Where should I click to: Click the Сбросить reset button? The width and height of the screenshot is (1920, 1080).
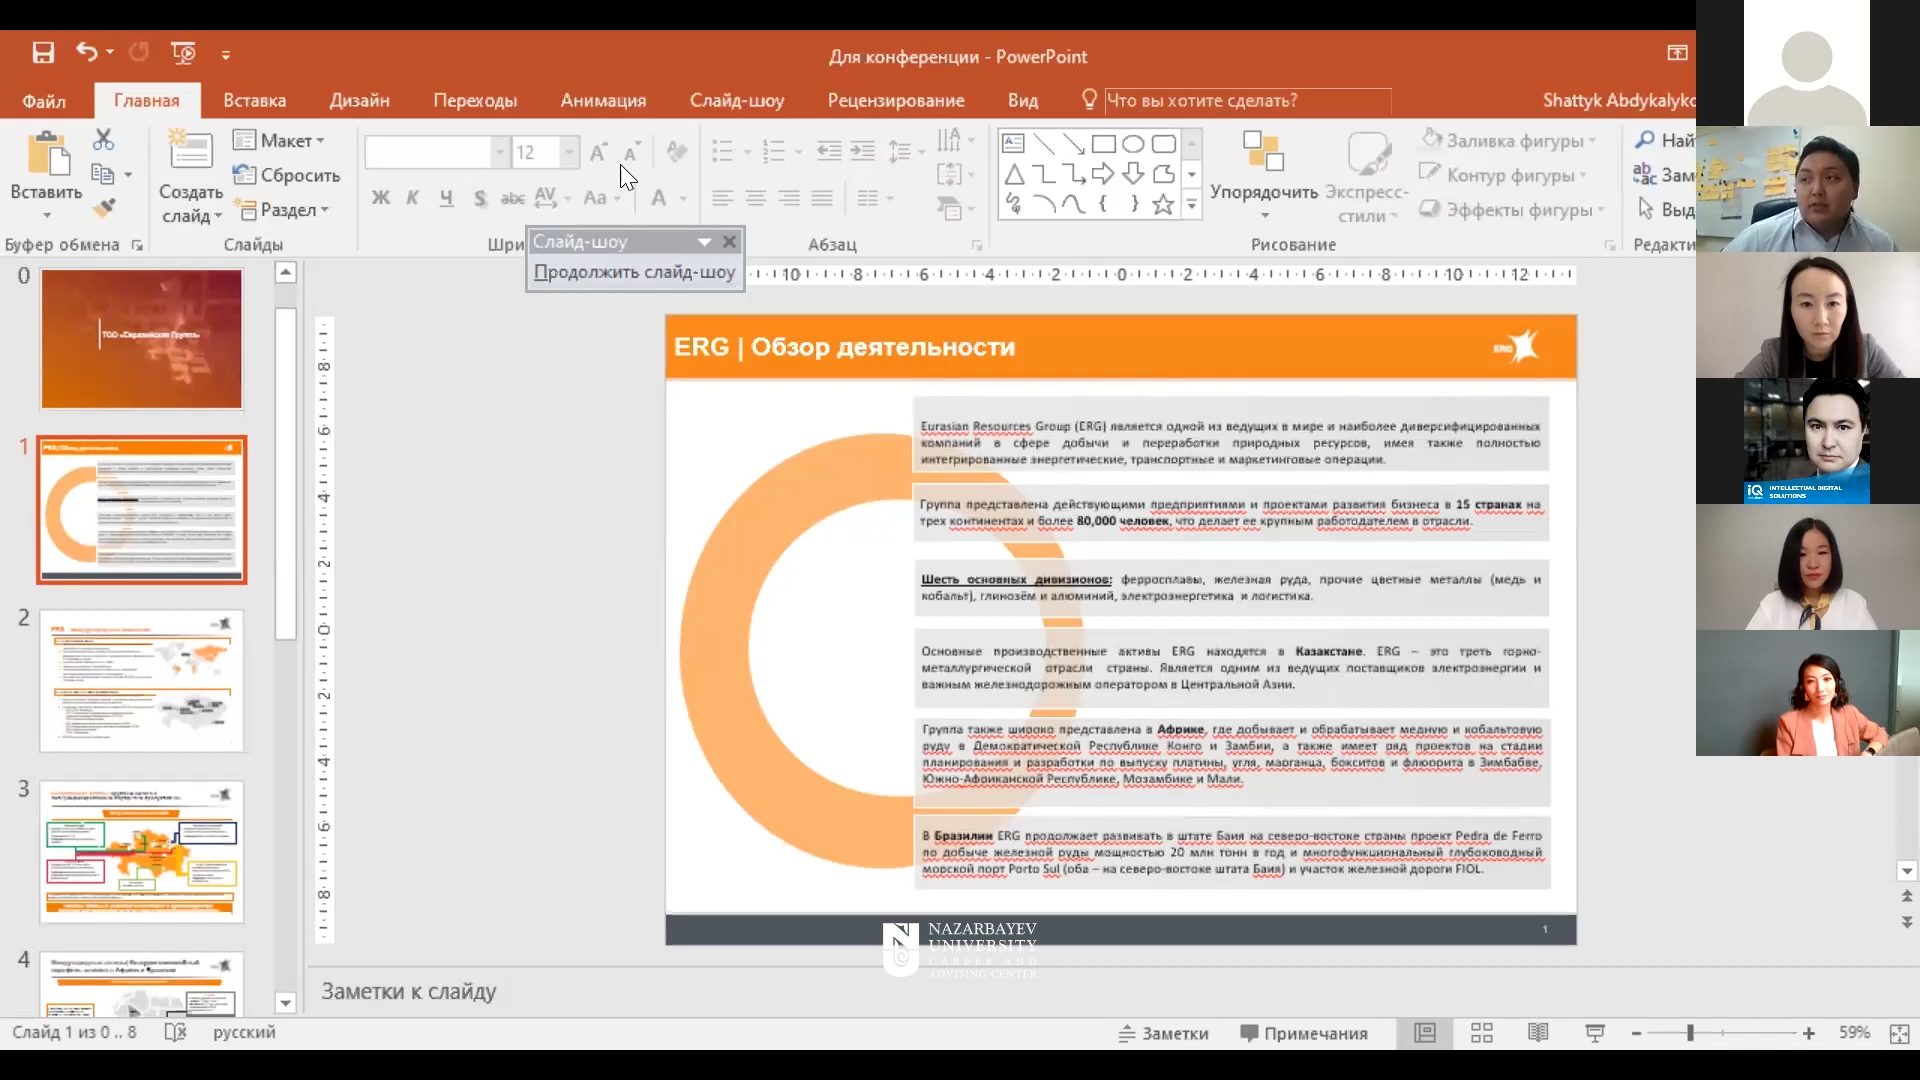287,175
